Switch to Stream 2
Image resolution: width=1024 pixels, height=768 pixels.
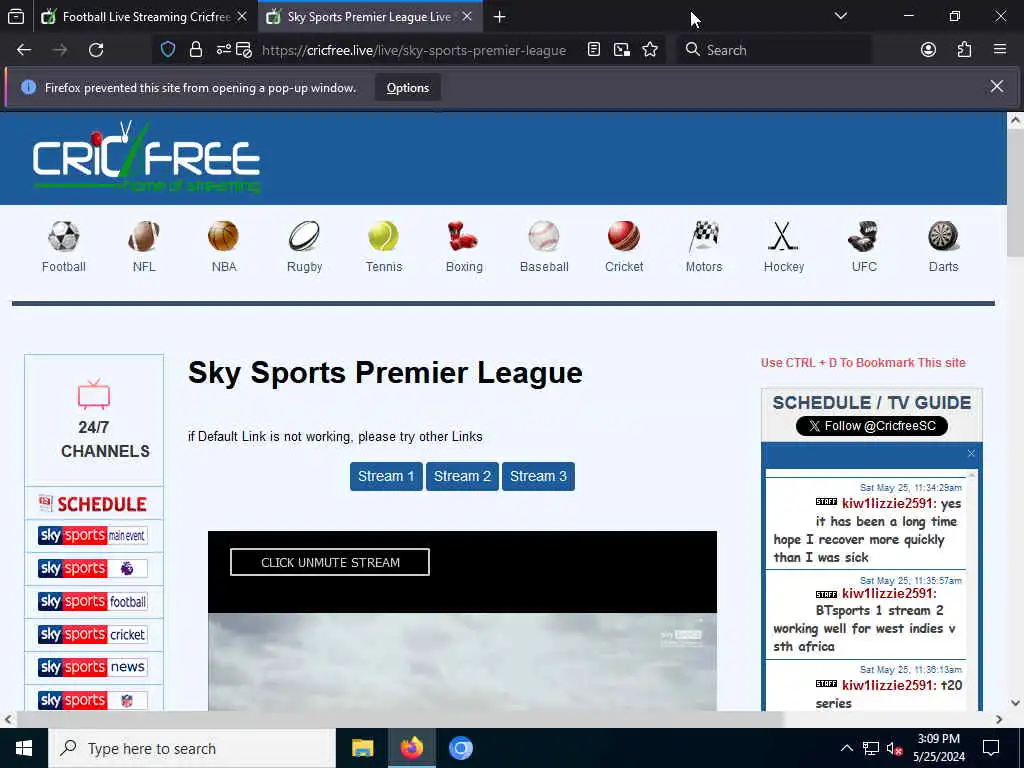(462, 476)
